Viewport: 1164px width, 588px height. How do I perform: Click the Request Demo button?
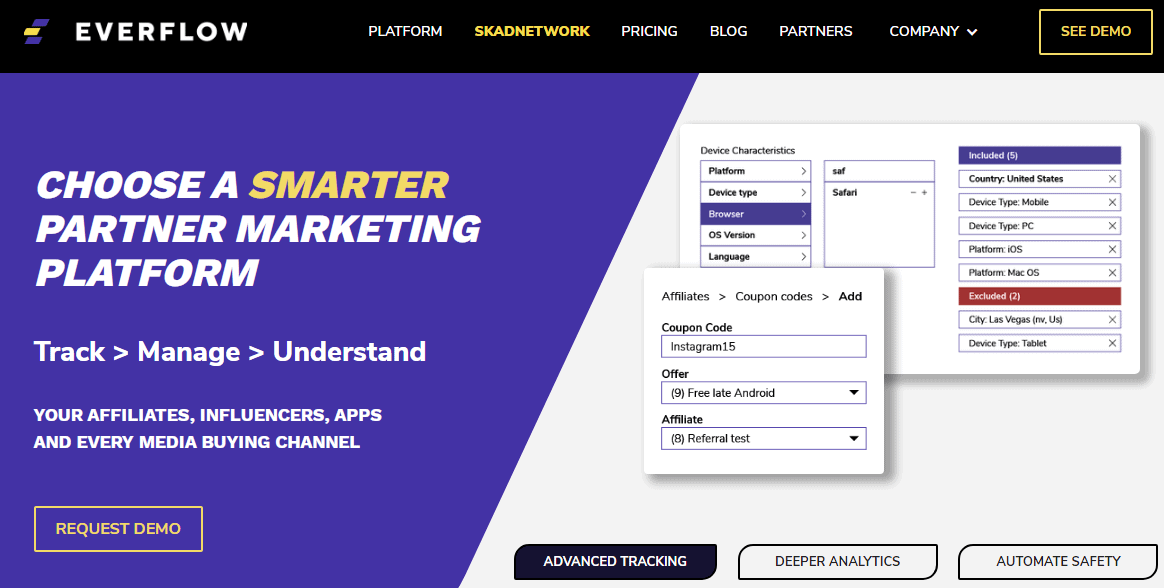tap(118, 529)
